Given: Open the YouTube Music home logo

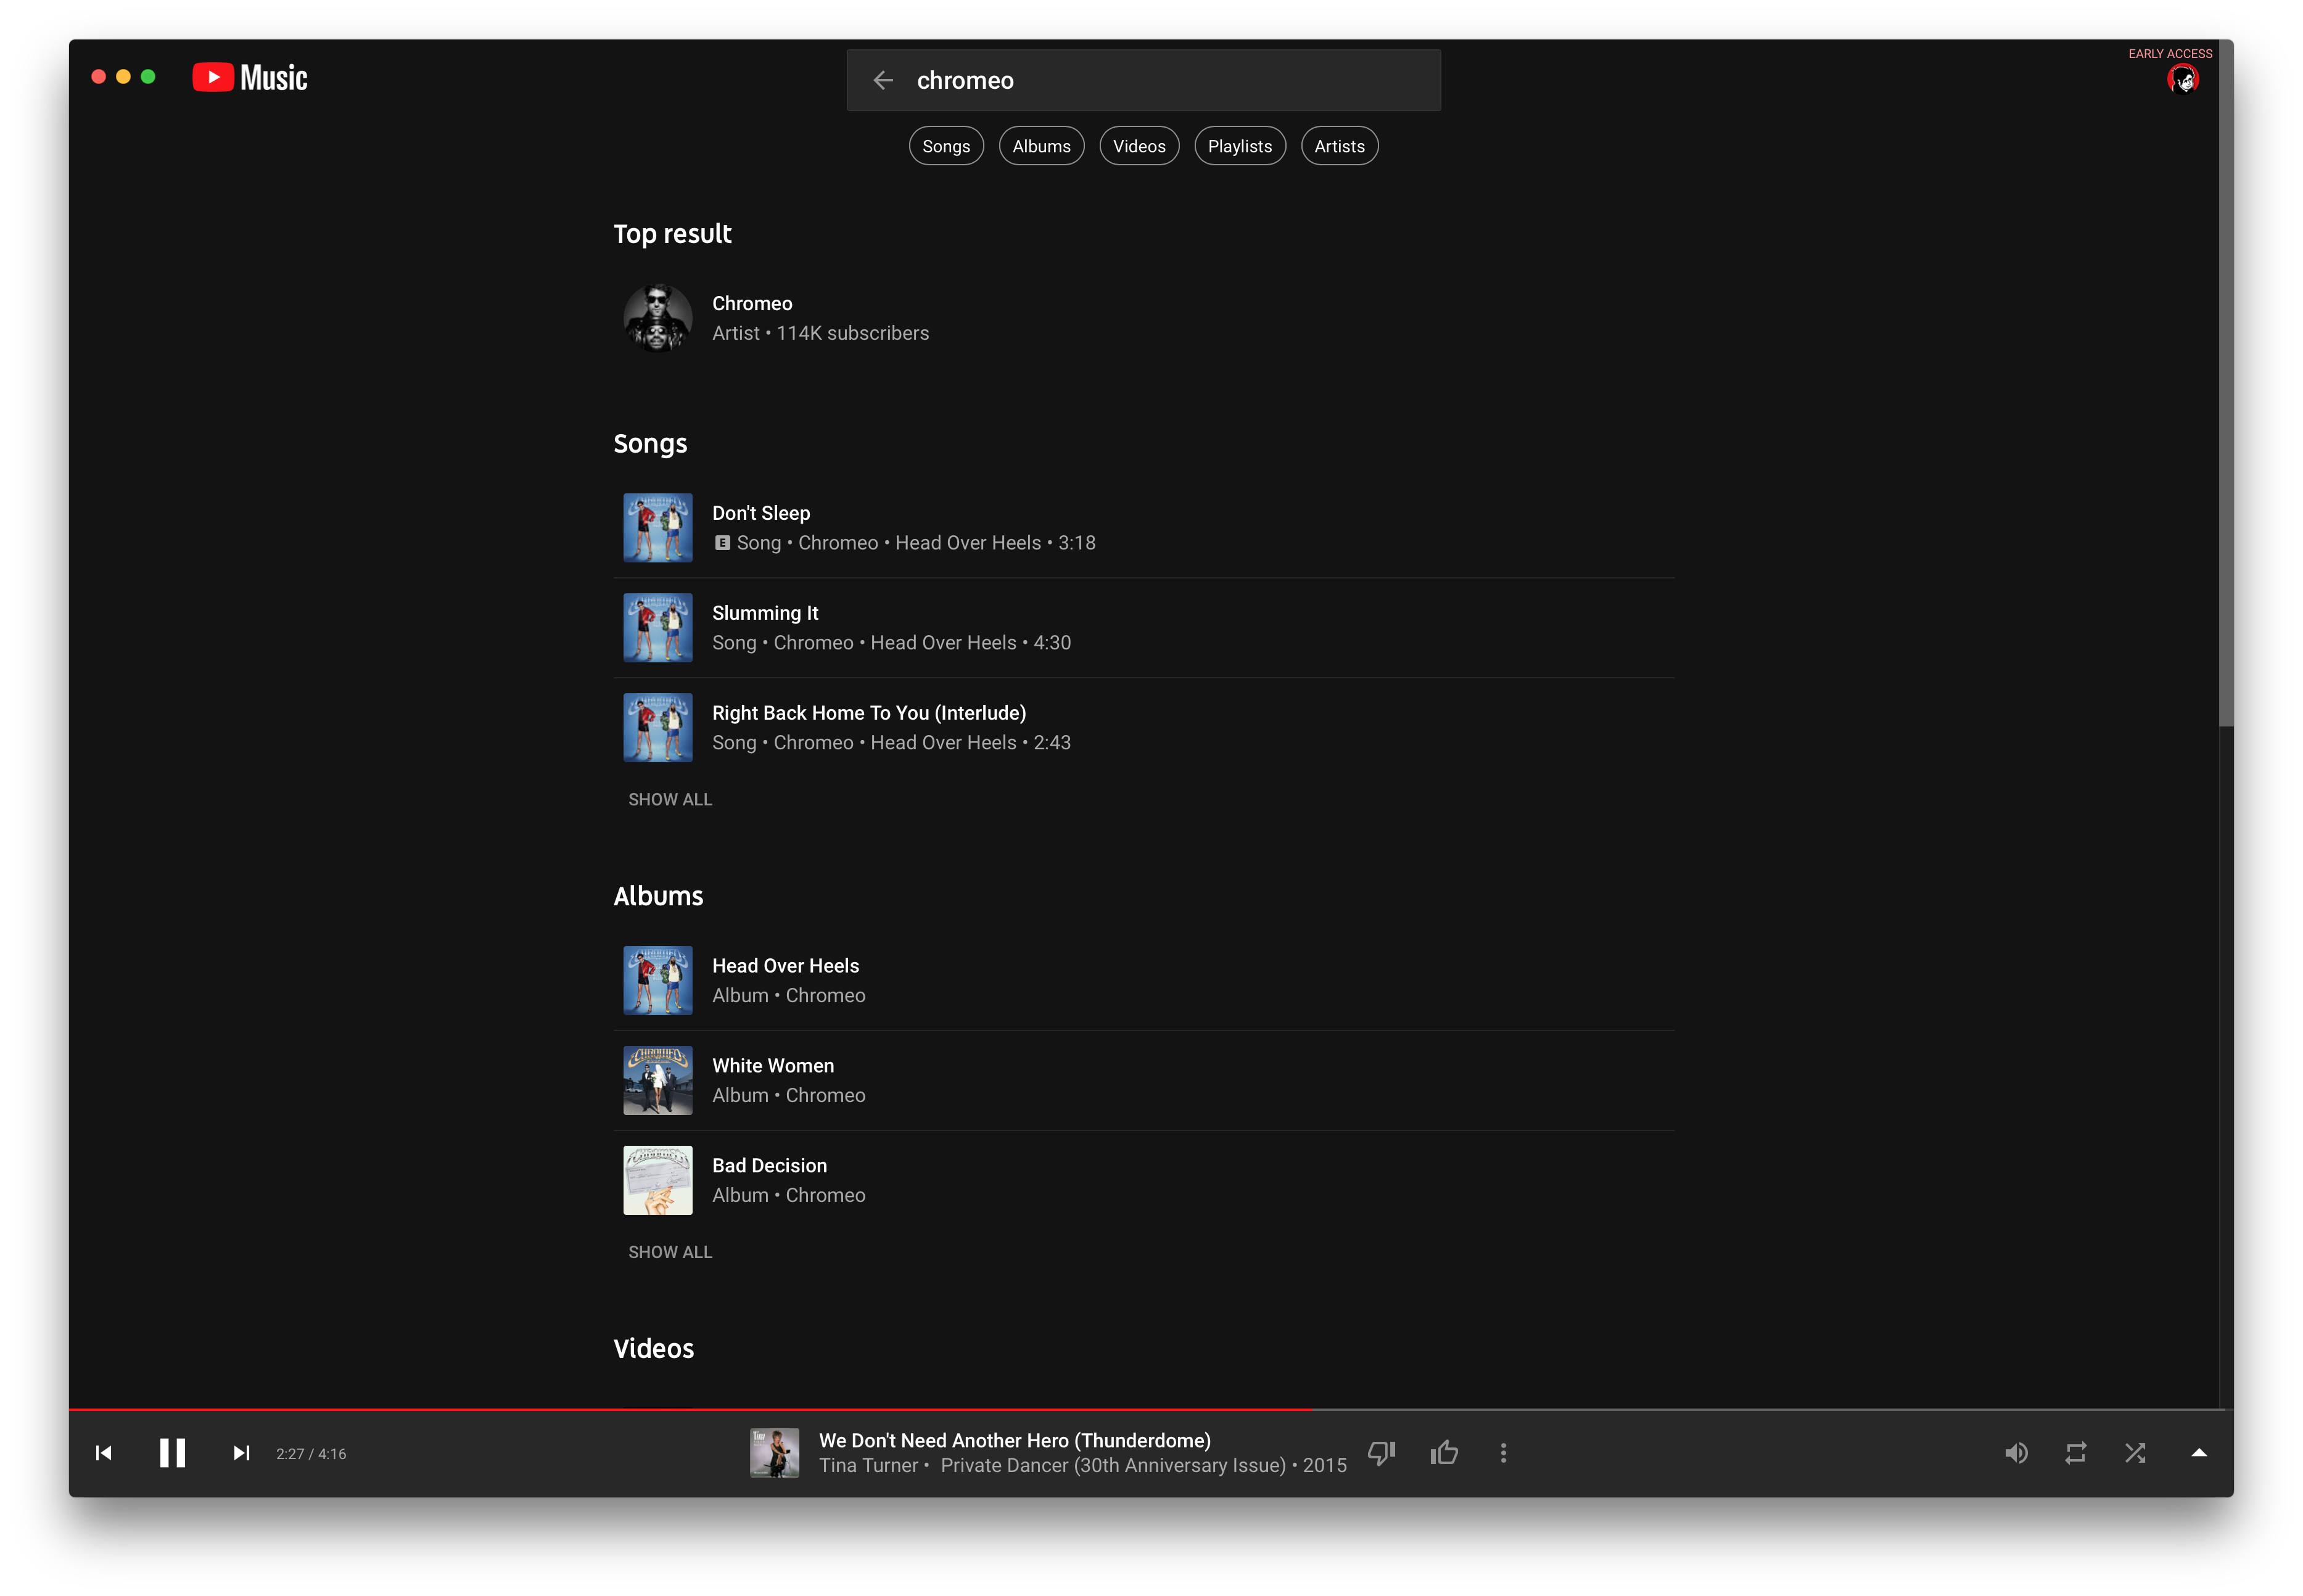Looking at the screenshot, I should pyautogui.click(x=249, y=77).
